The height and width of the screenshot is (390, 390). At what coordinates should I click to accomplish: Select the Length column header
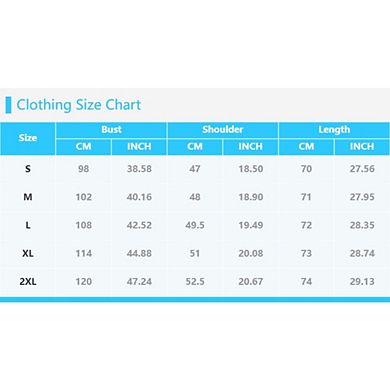point(334,130)
